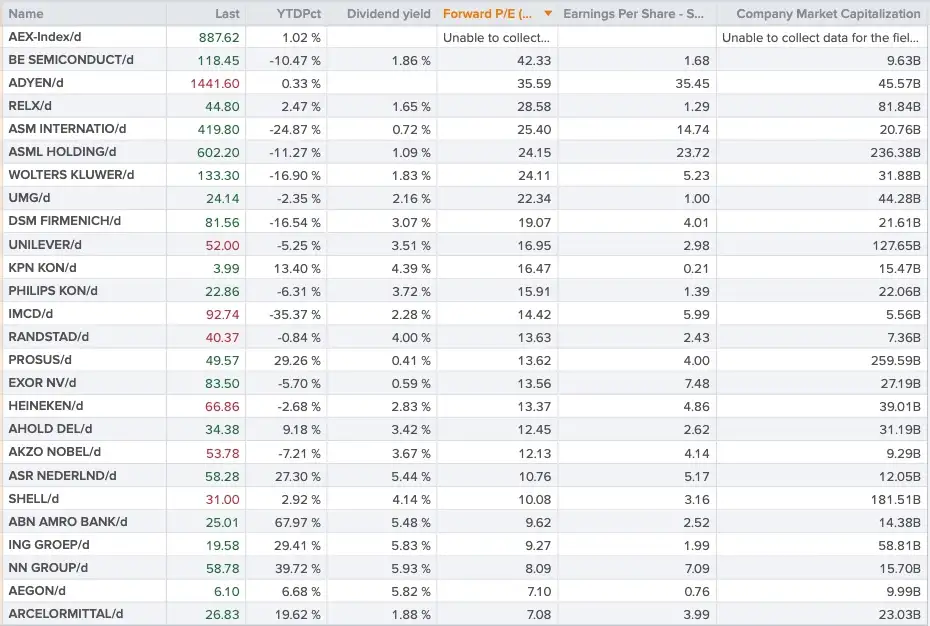Select the AEGON/d row name
The image size is (930, 626).
point(37,591)
